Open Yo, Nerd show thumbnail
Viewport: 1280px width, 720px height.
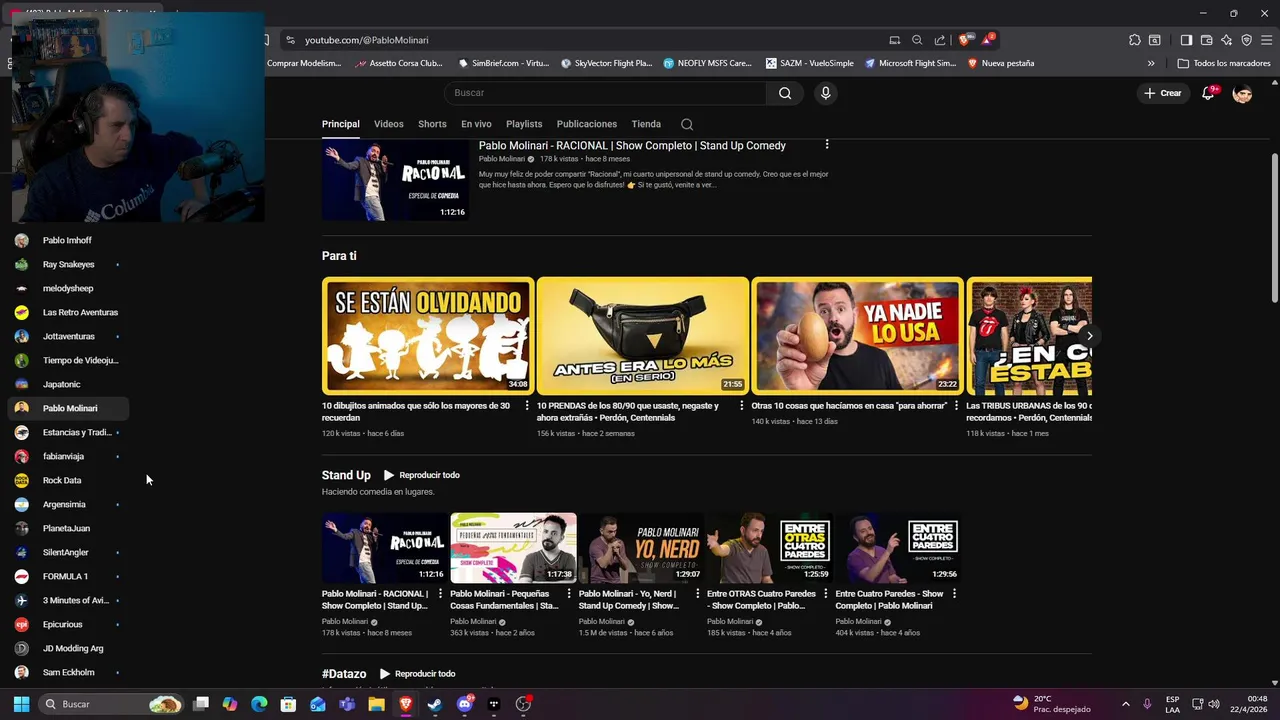pos(641,548)
